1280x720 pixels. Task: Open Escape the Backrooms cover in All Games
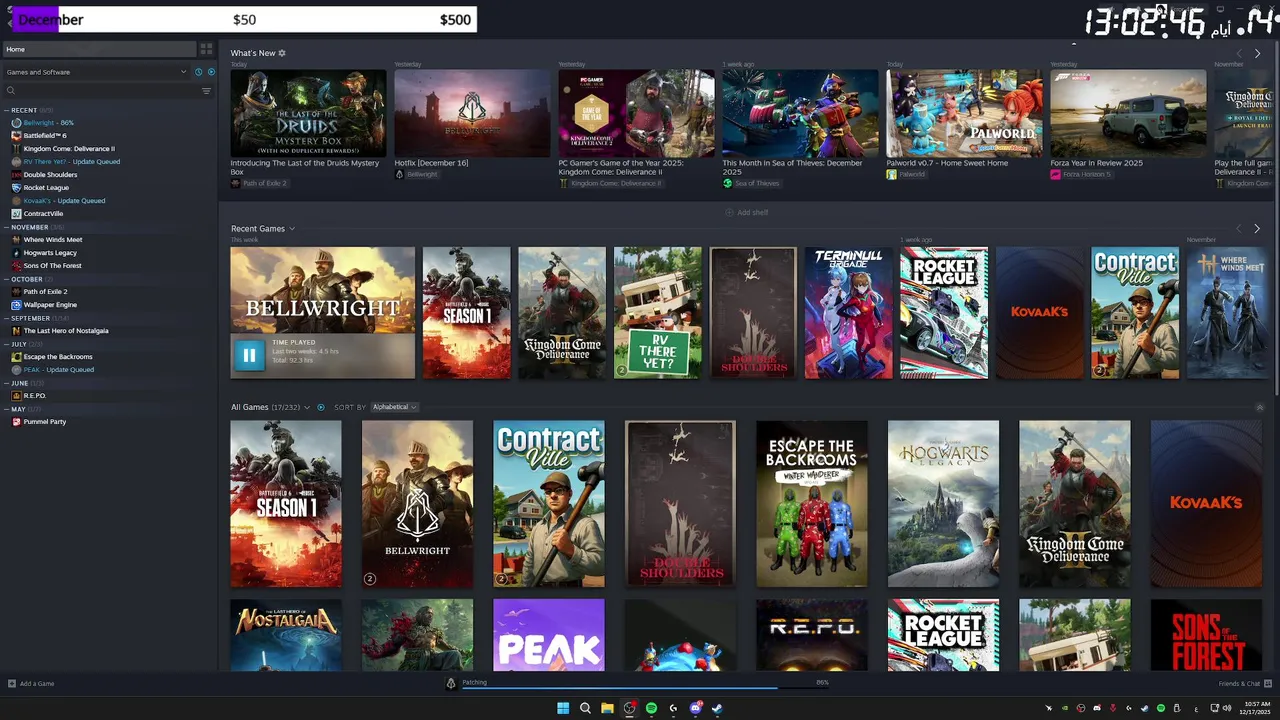click(812, 504)
